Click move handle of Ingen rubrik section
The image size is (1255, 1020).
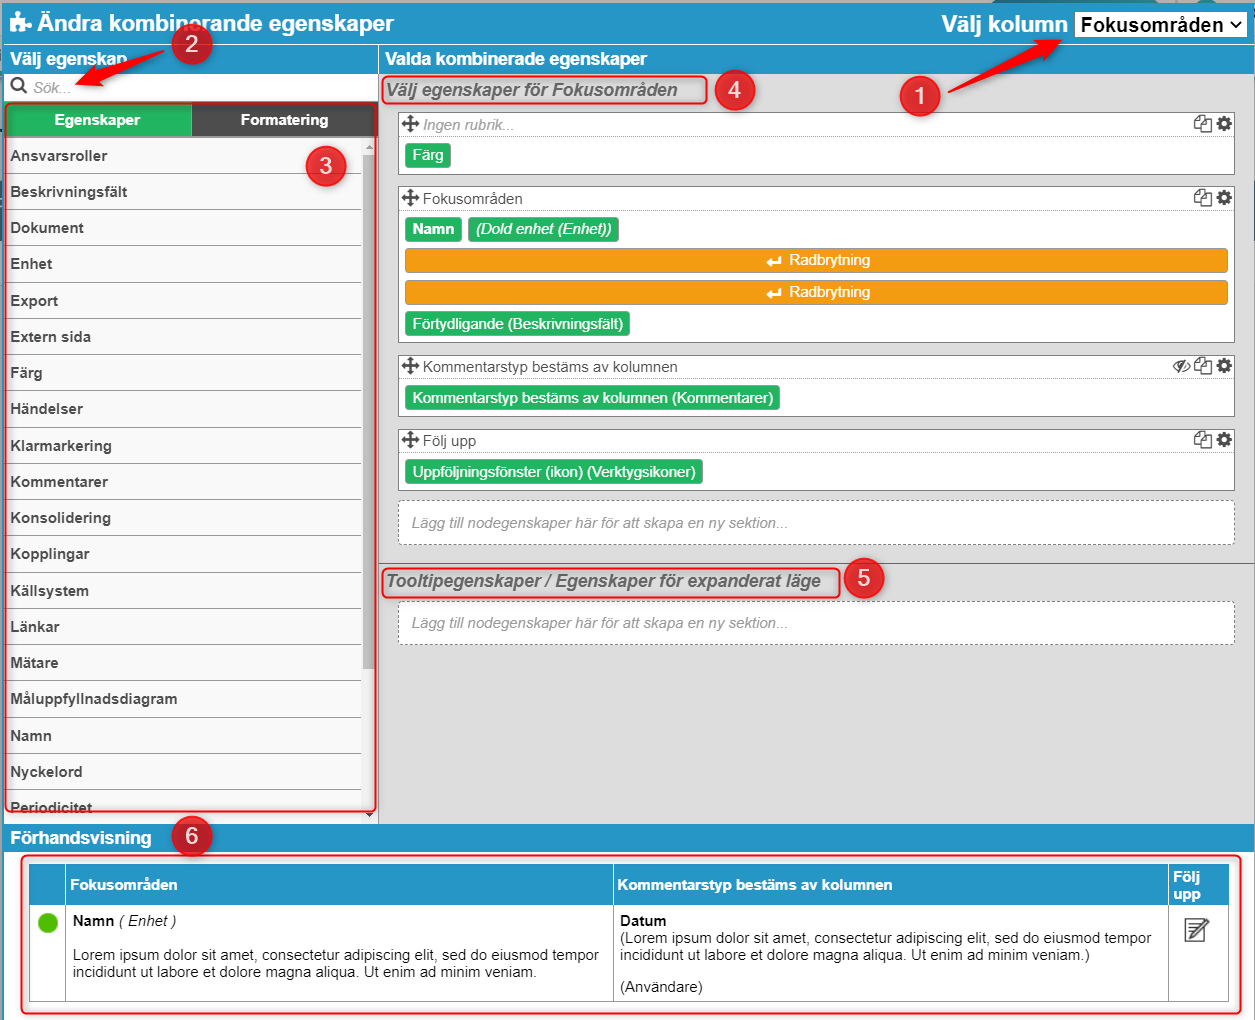point(411,124)
